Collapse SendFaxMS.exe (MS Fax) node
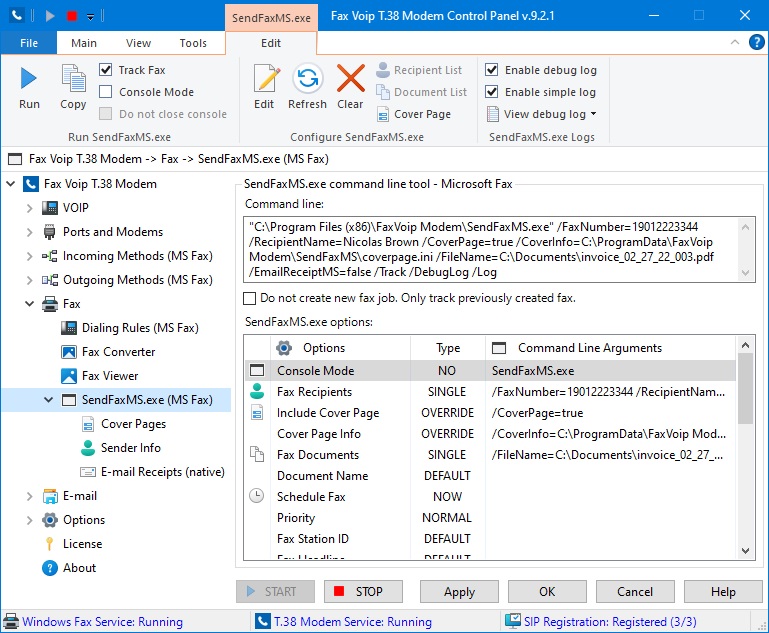The width and height of the screenshot is (769, 633). pyautogui.click(x=49, y=400)
